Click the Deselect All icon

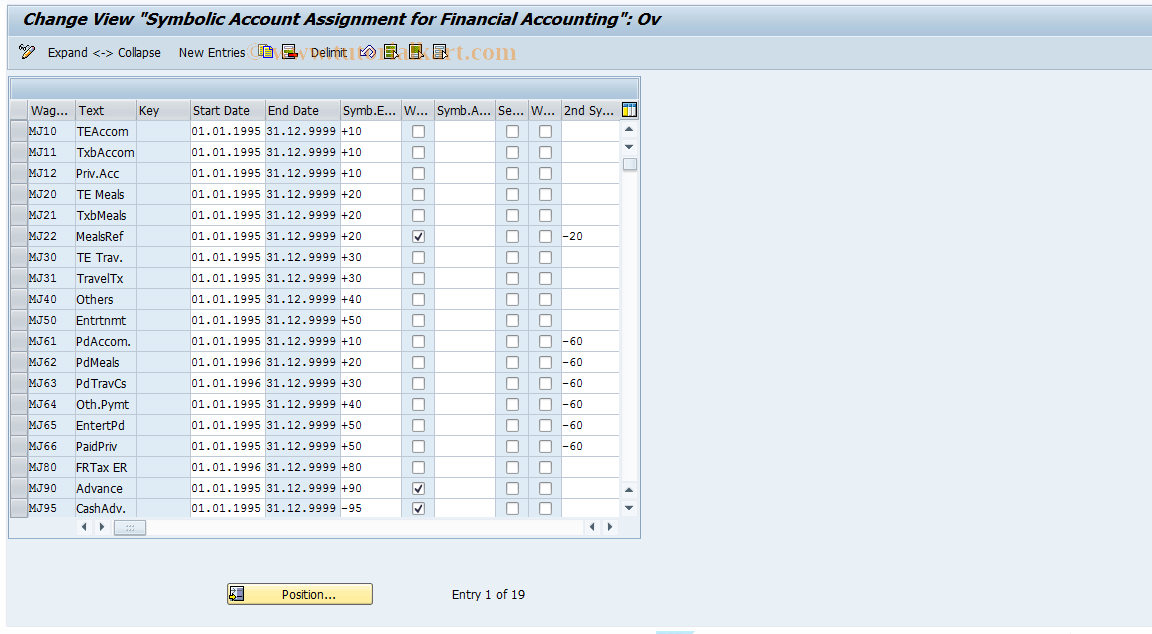pos(440,51)
